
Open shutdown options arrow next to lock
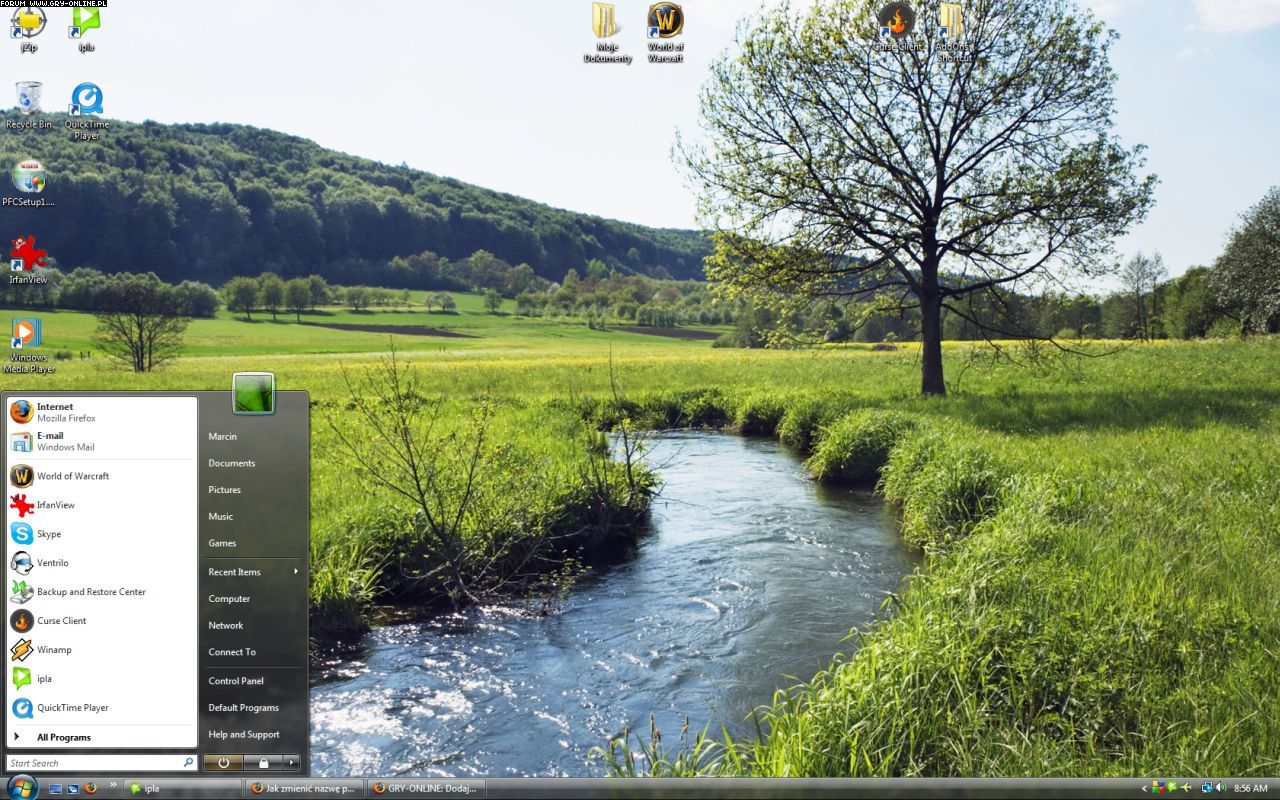291,762
